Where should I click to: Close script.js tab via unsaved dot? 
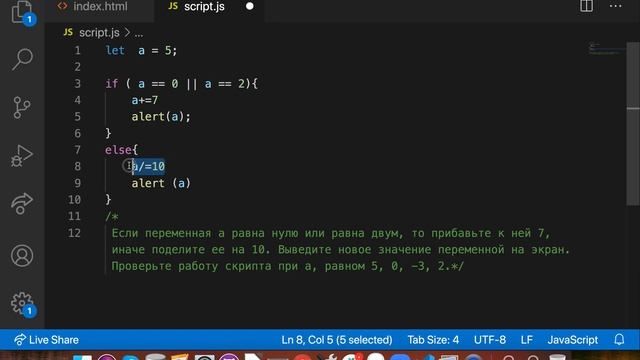coord(250,7)
